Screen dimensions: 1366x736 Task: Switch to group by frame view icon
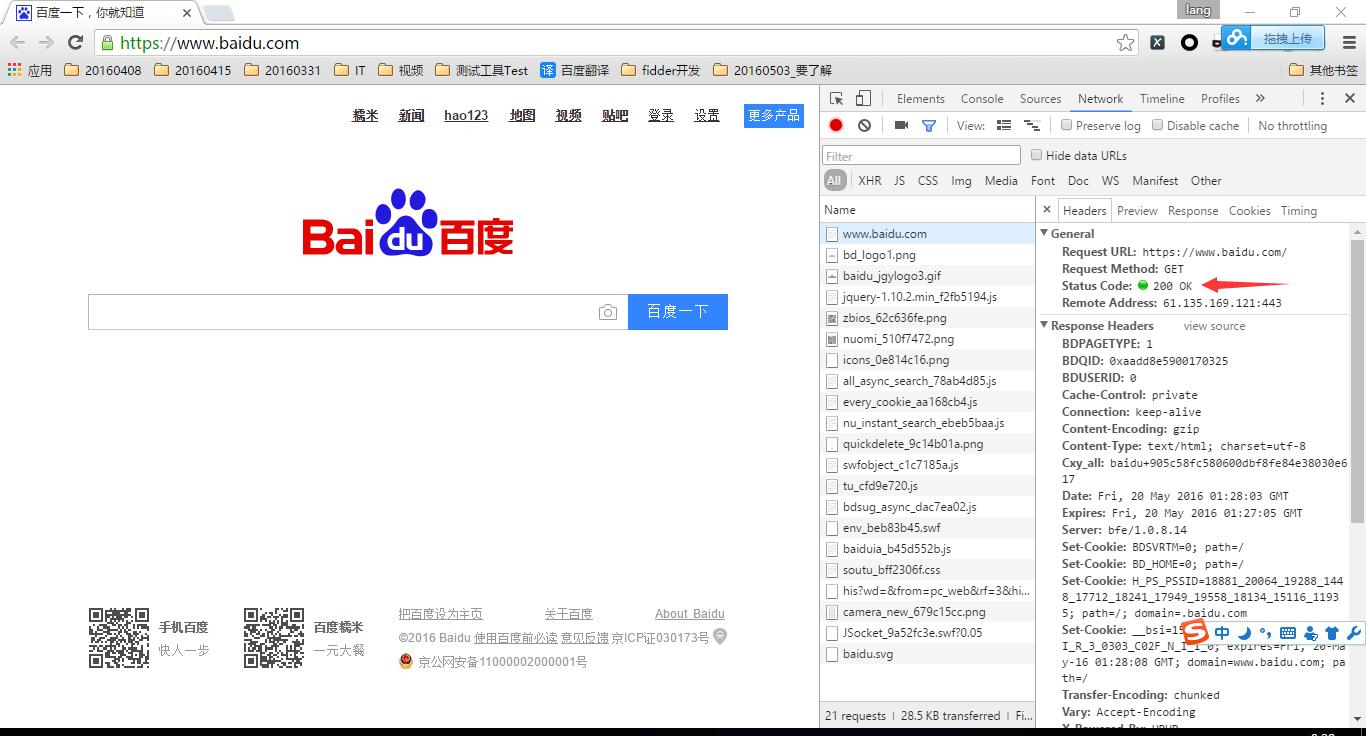[1032, 125]
